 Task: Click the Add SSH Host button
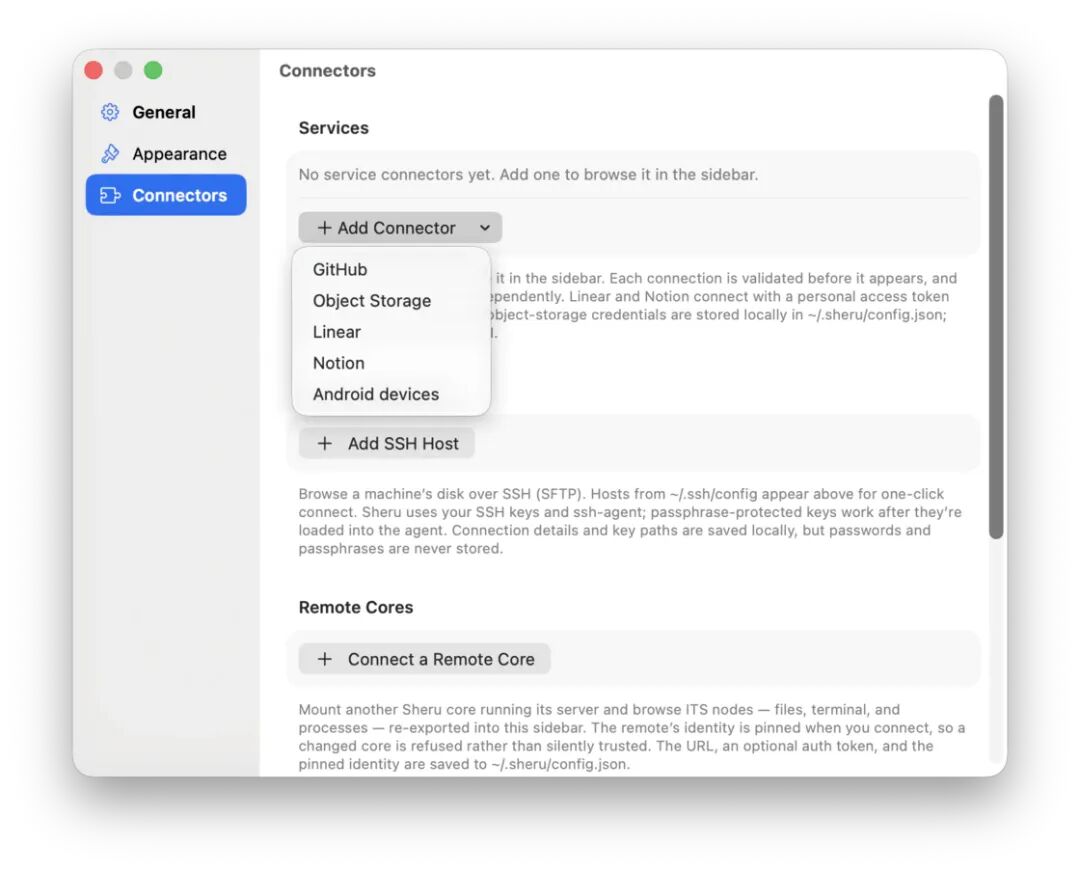coord(386,444)
